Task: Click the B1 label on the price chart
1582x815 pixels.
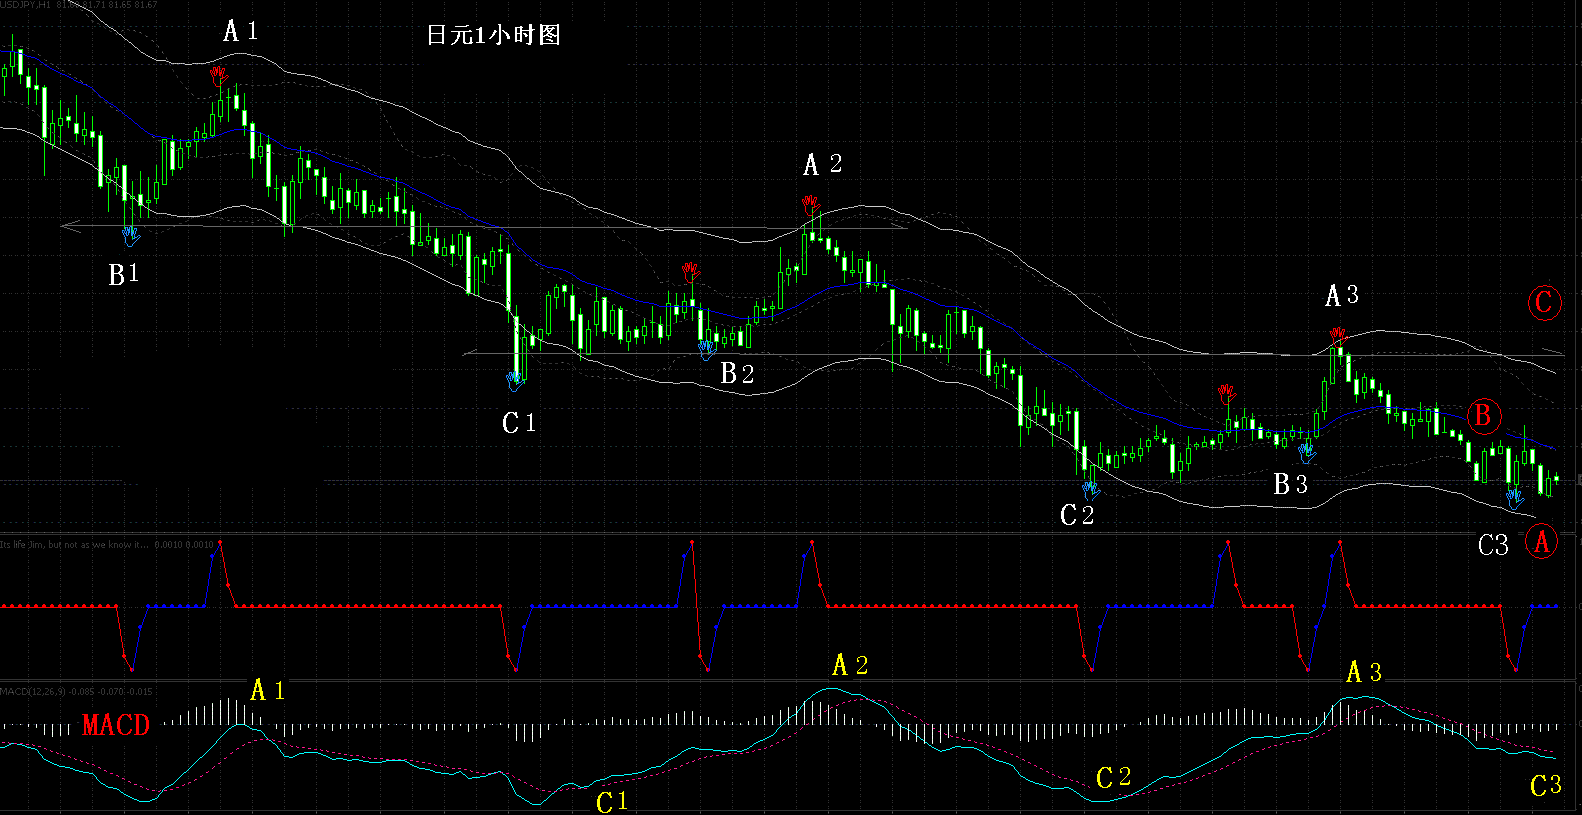Action: pos(123,274)
